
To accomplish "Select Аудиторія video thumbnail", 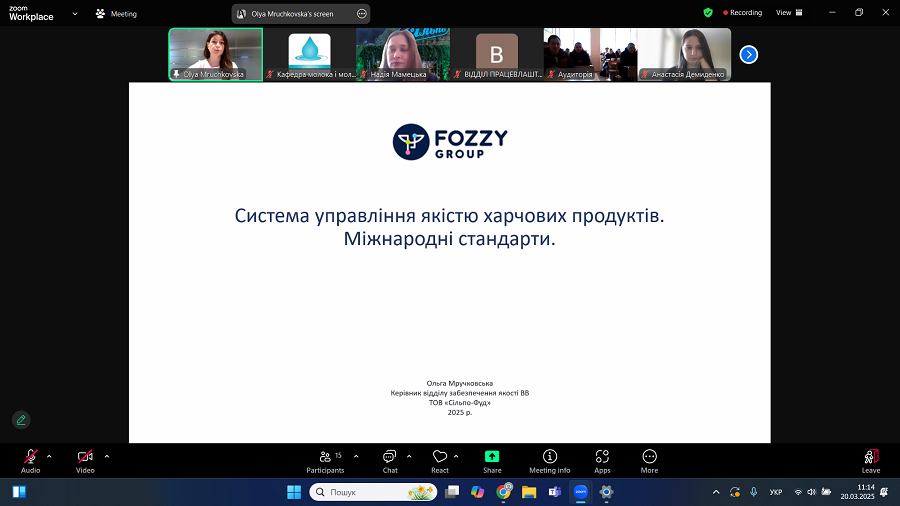I will [x=590, y=55].
